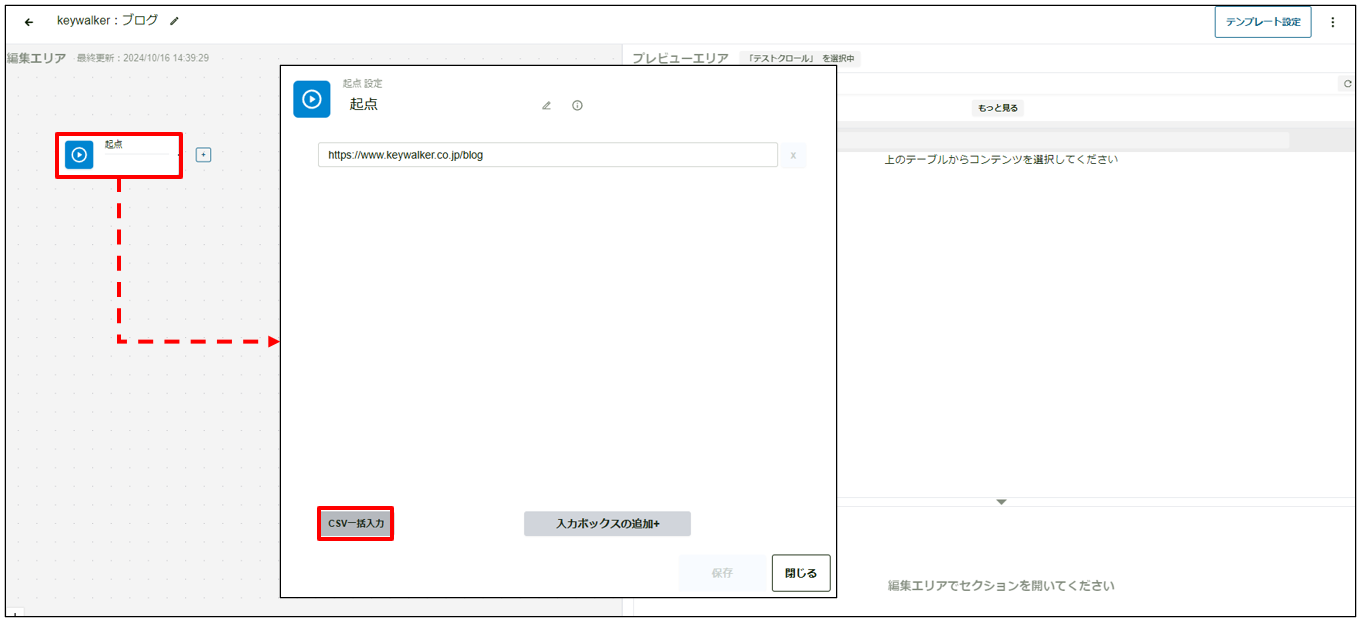
Task: Remove the URL row using the x button
Action: [x=793, y=155]
